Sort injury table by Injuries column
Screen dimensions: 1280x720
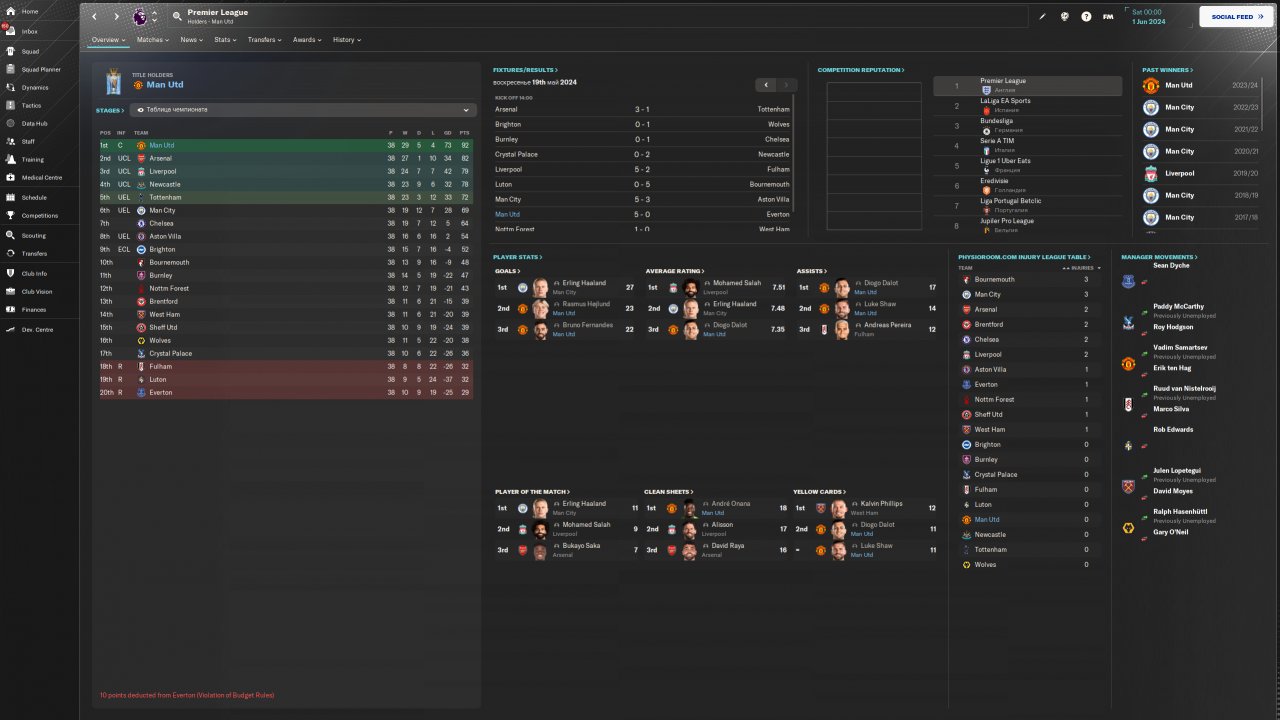coord(1084,268)
